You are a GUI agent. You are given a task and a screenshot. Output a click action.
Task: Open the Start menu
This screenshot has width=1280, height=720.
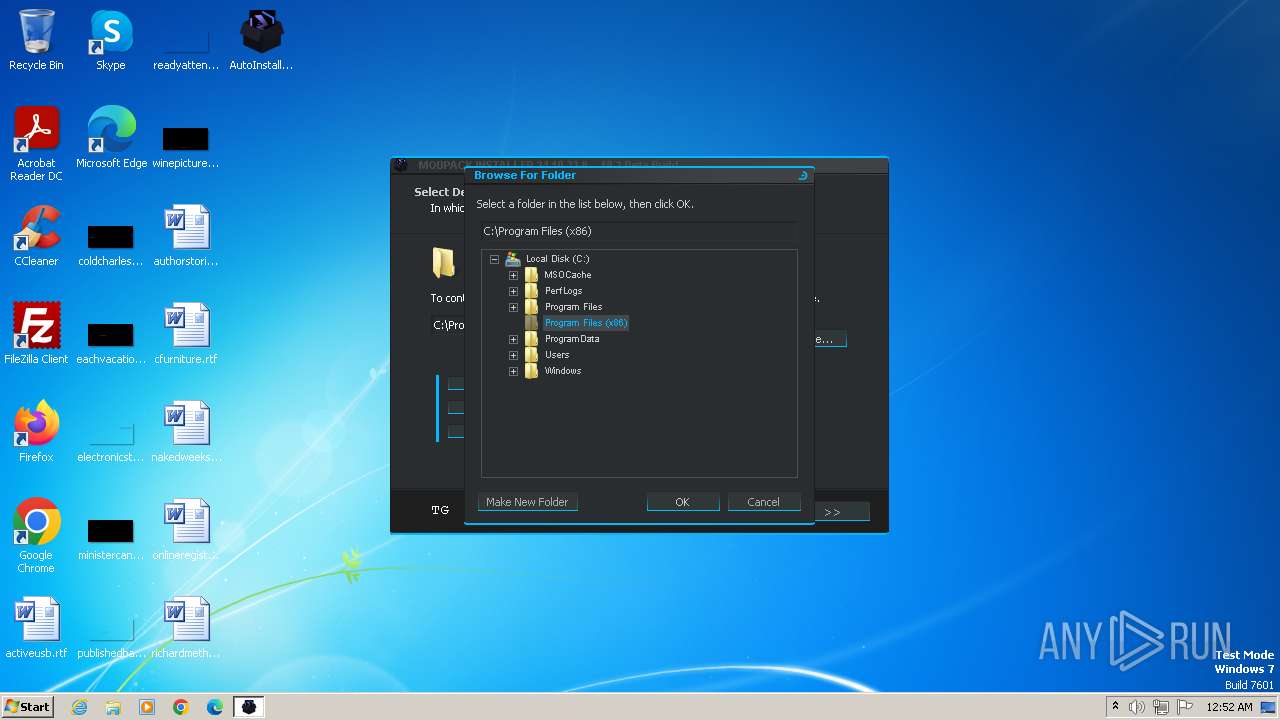[27, 707]
